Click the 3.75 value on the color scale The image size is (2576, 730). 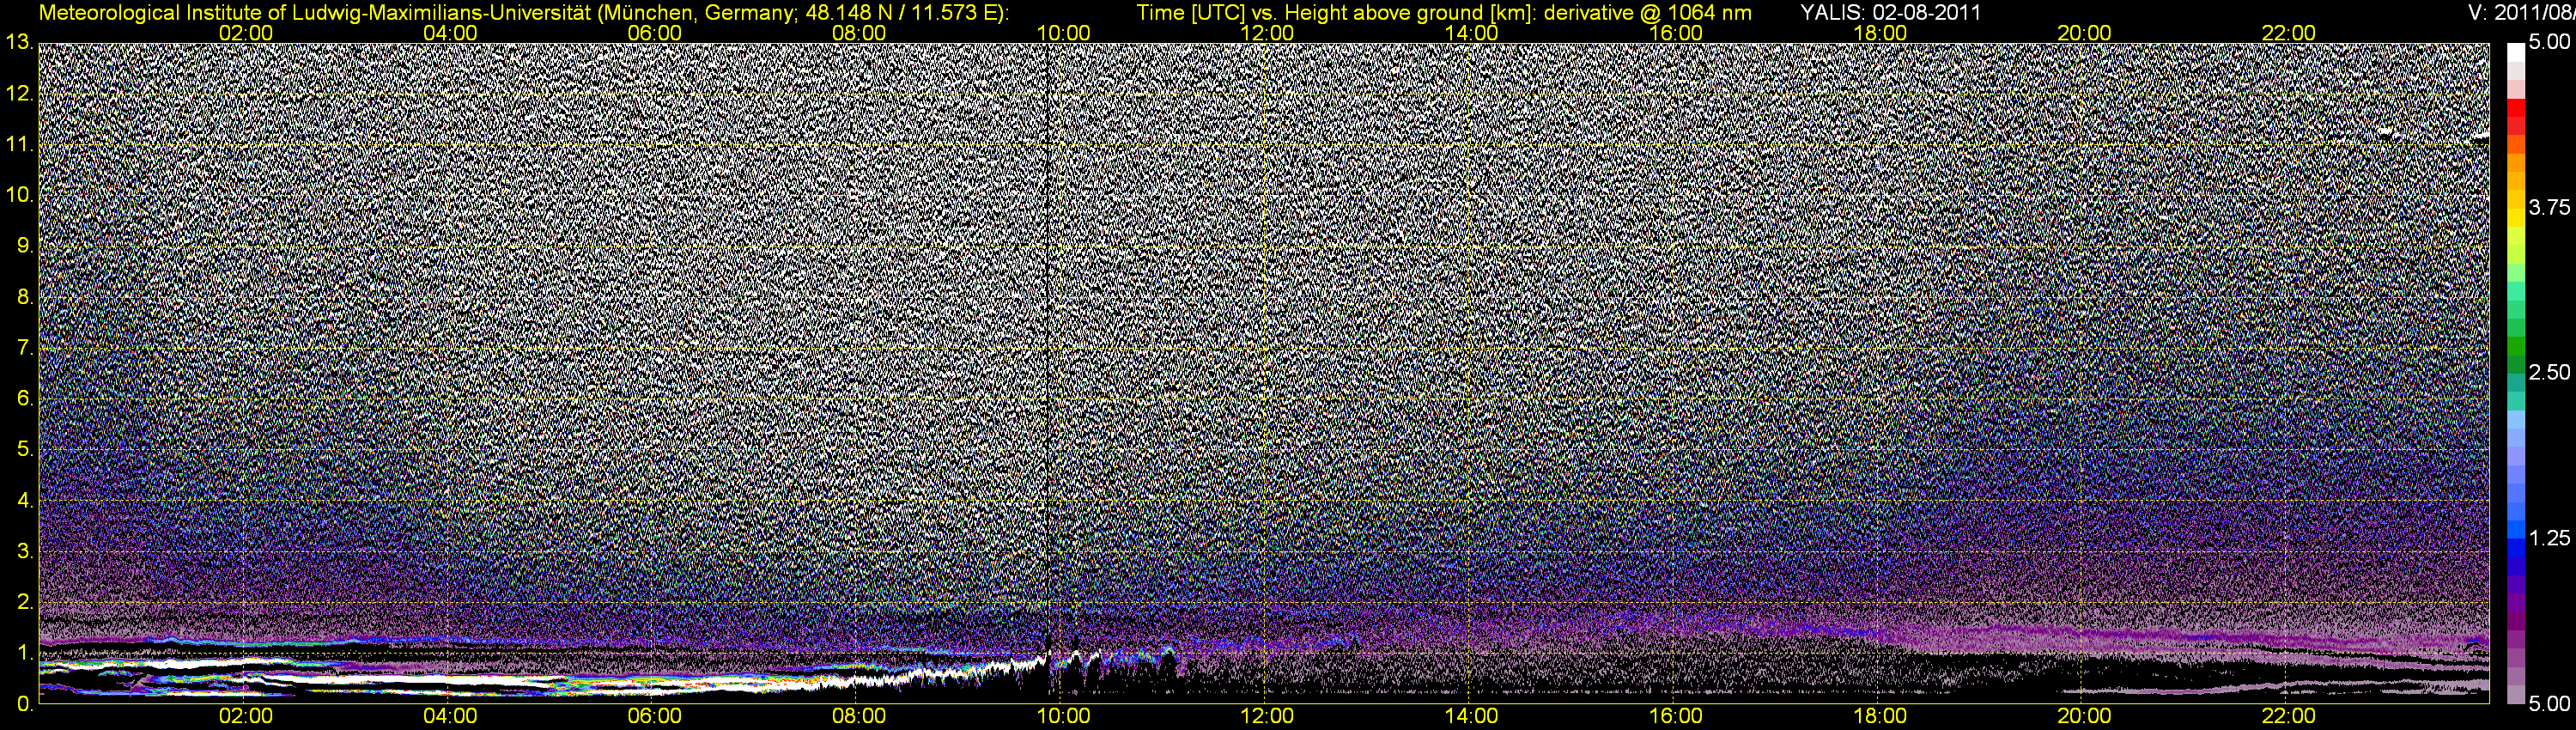(x=2549, y=207)
